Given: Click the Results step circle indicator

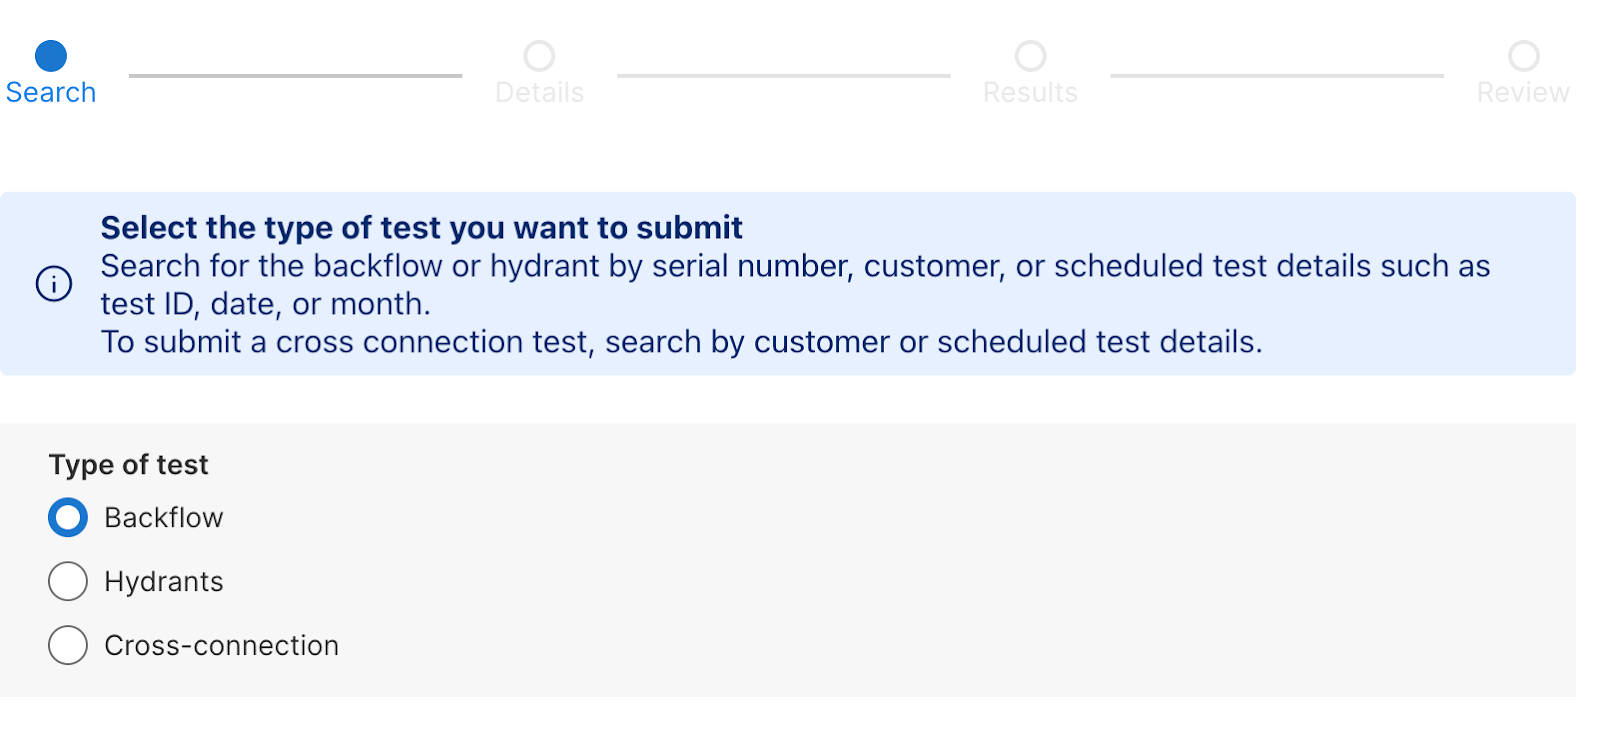Looking at the screenshot, I should coord(1030,56).
